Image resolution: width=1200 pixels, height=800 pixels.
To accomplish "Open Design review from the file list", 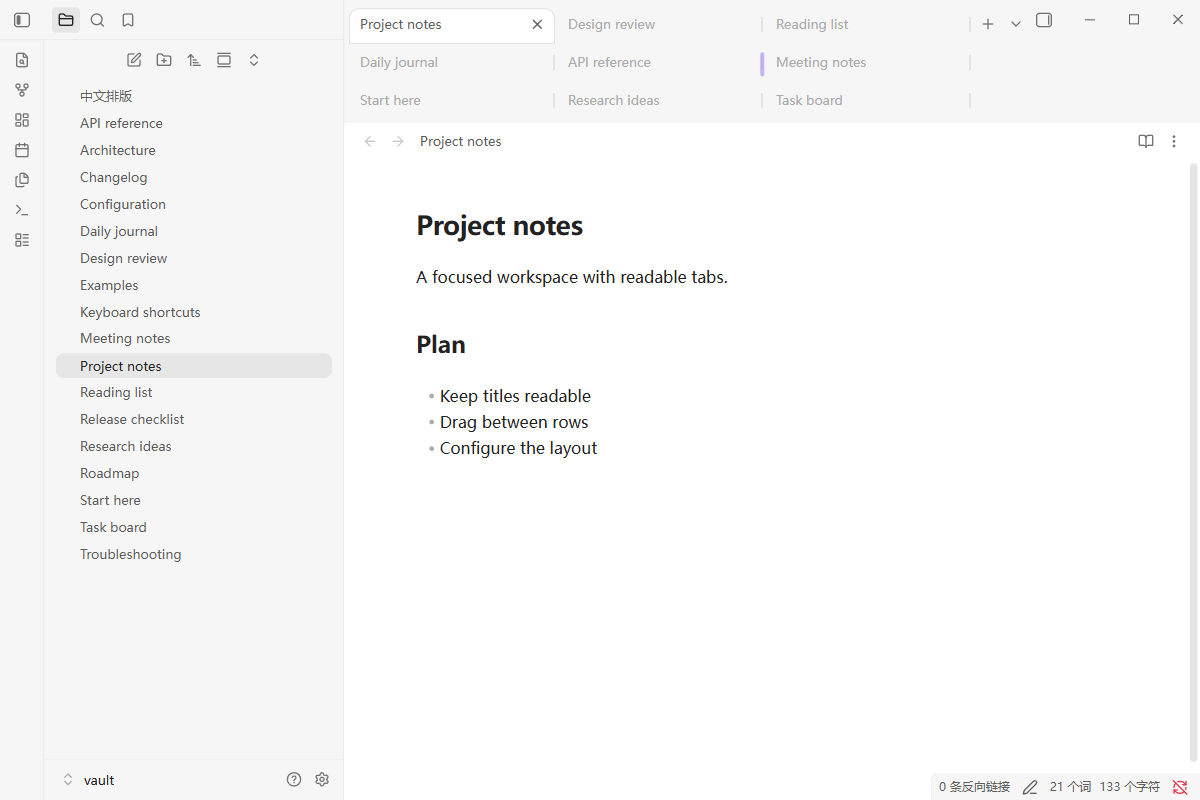I will pyautogui.click(x=194, y=258).
